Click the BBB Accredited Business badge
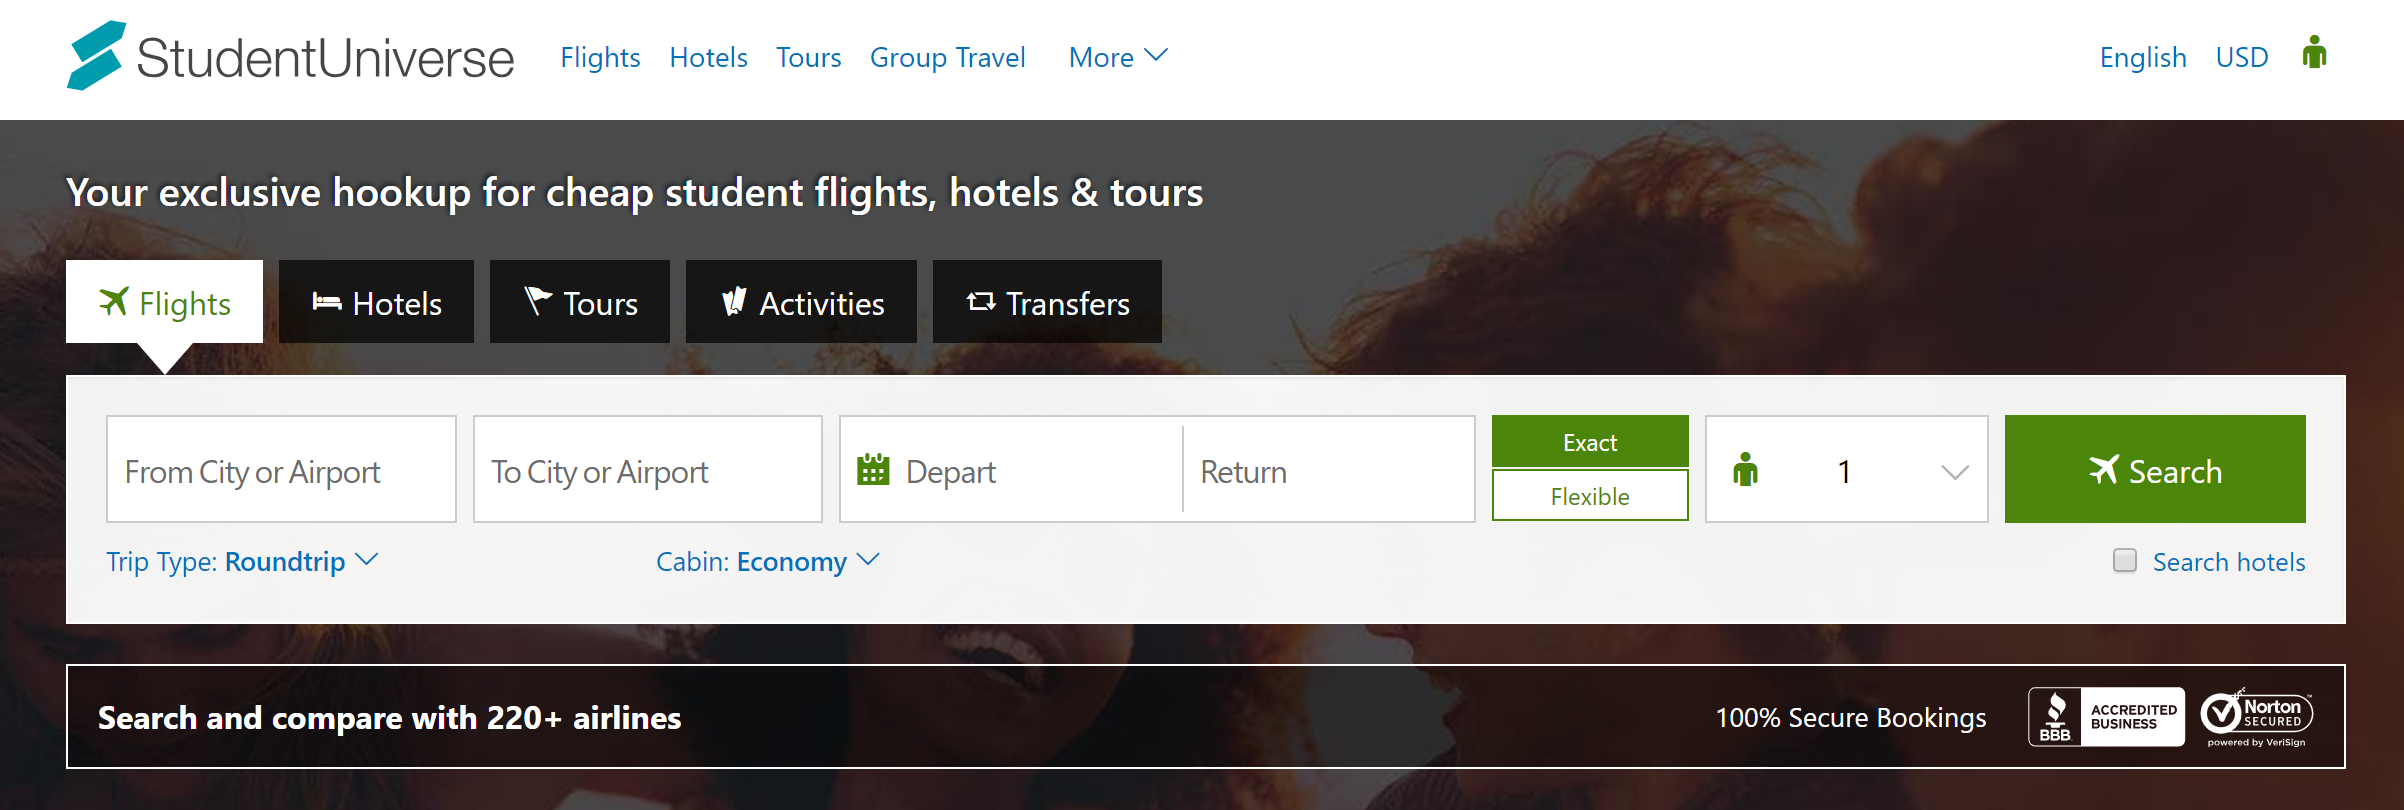The image size is (2404, 810). (2105, 717)
